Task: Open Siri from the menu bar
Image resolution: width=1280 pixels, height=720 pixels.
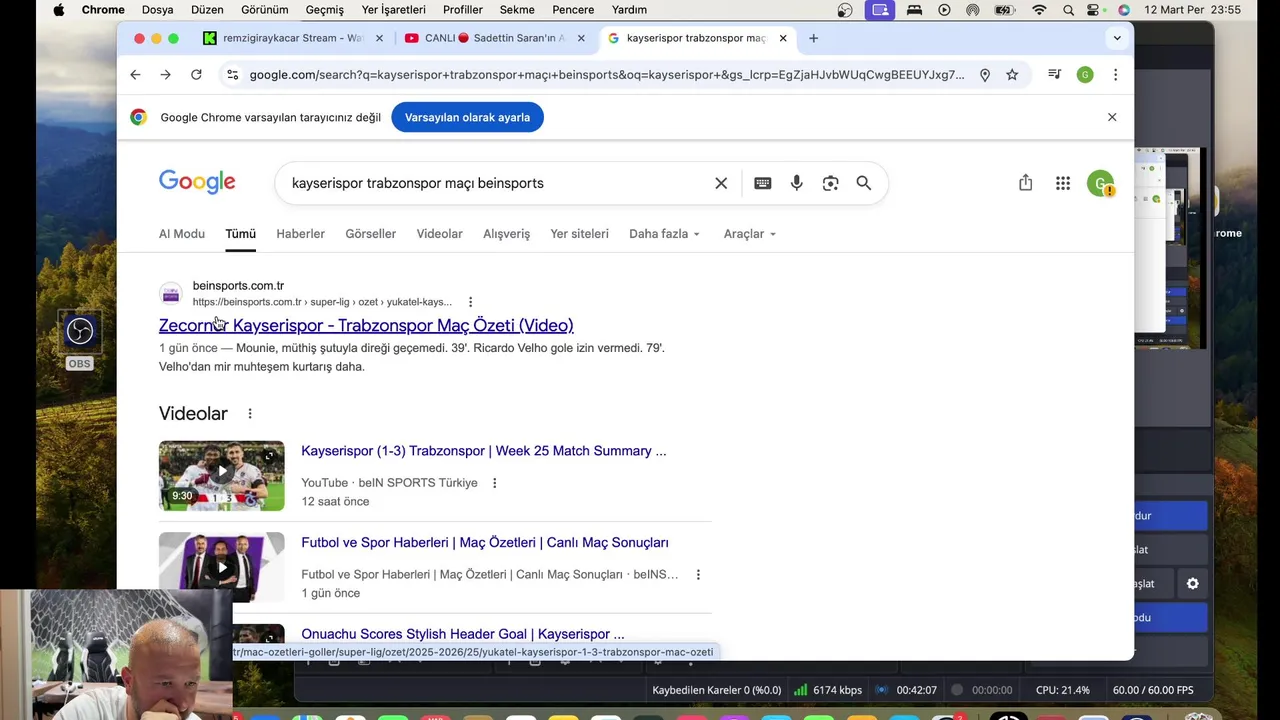Action: [1124, 10]
